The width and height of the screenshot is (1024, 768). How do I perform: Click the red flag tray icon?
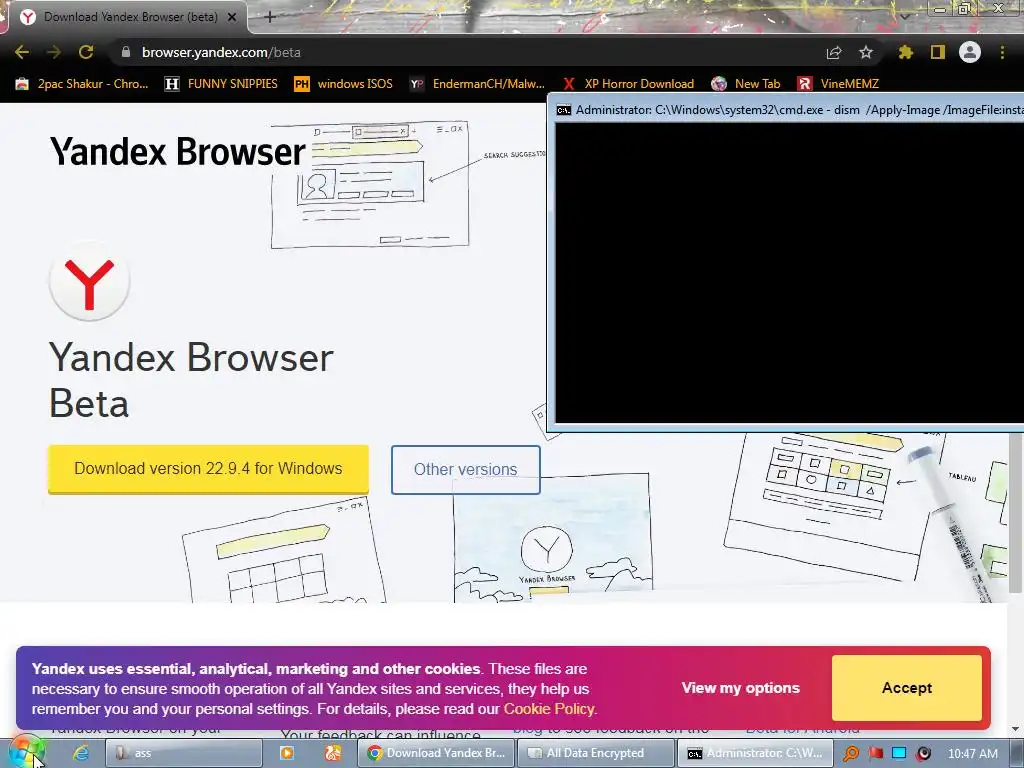click(875, 754)
